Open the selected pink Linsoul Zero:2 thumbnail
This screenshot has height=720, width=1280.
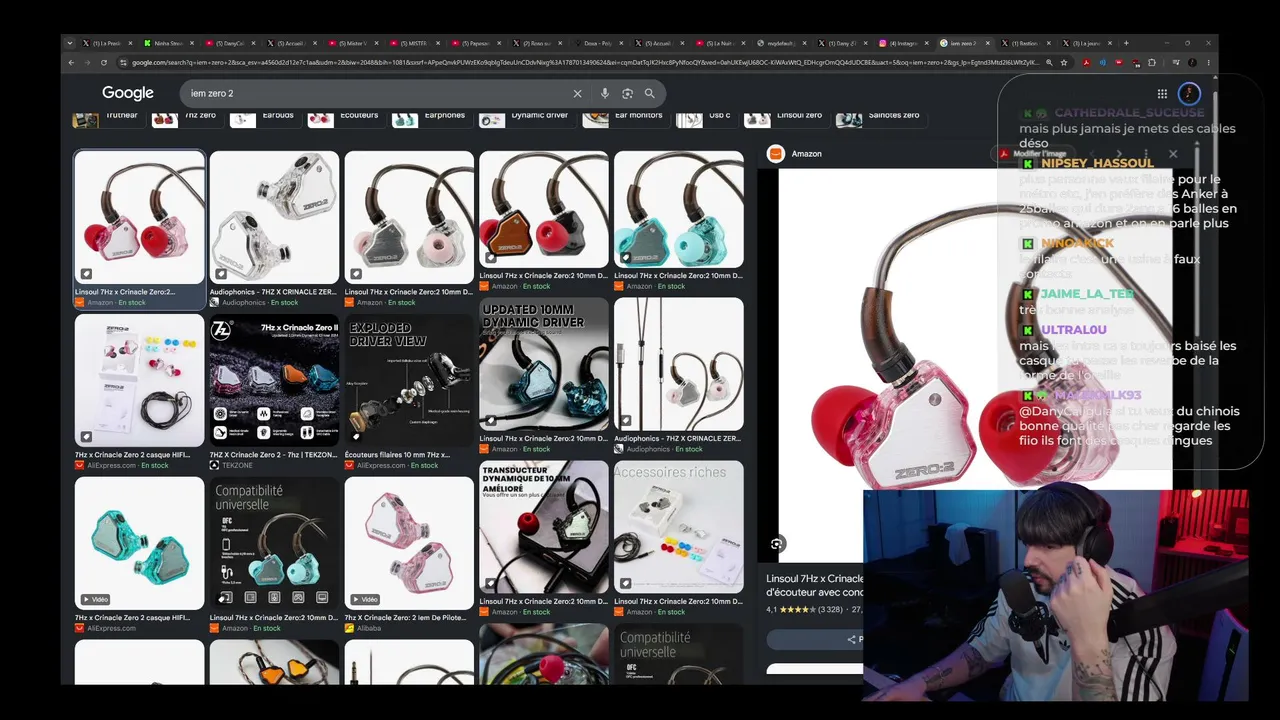click(140, 217)
